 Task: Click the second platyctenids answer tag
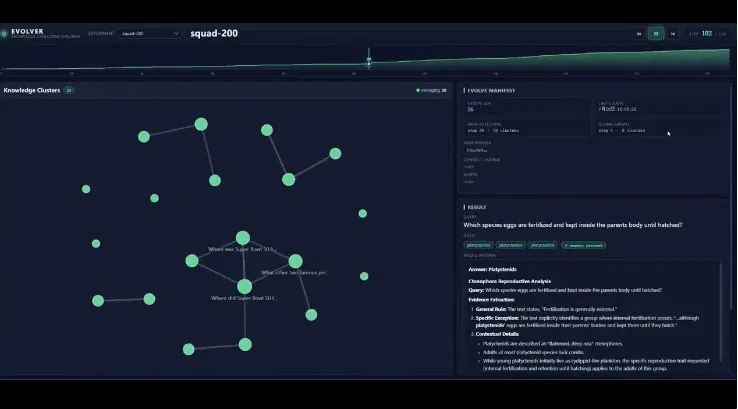tap(510, 245)
